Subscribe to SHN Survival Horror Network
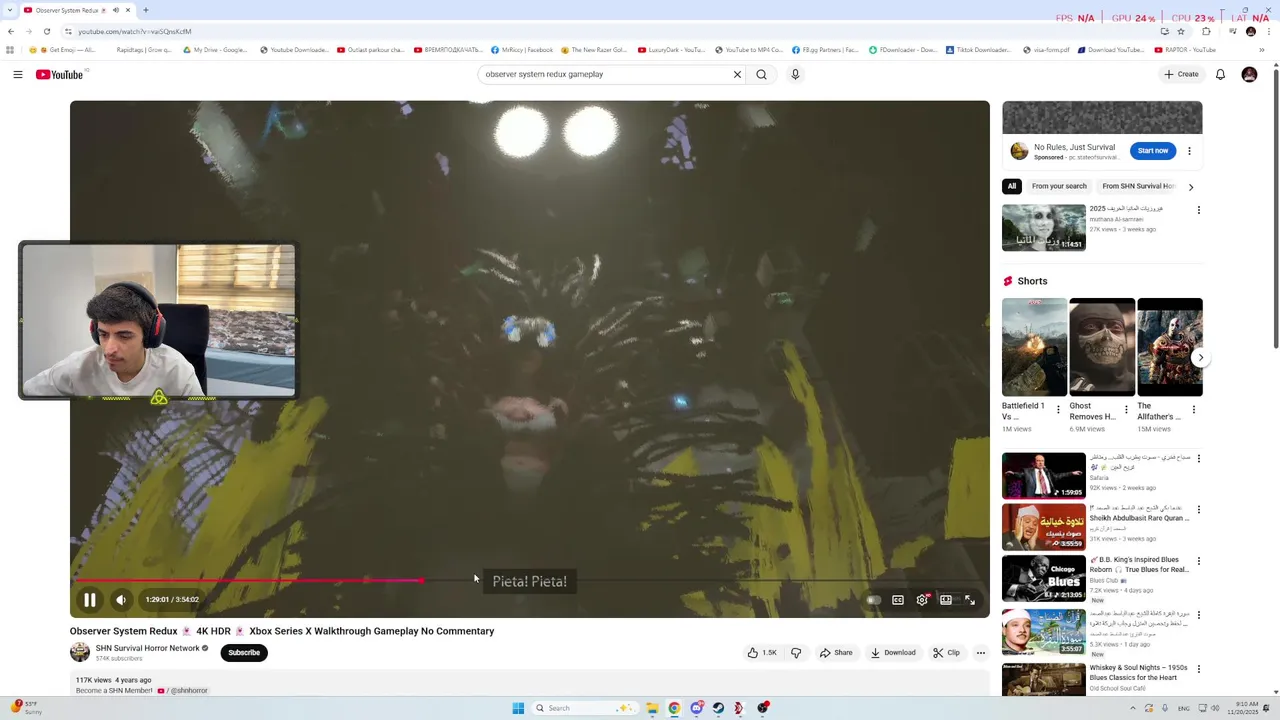 (244, 653)
